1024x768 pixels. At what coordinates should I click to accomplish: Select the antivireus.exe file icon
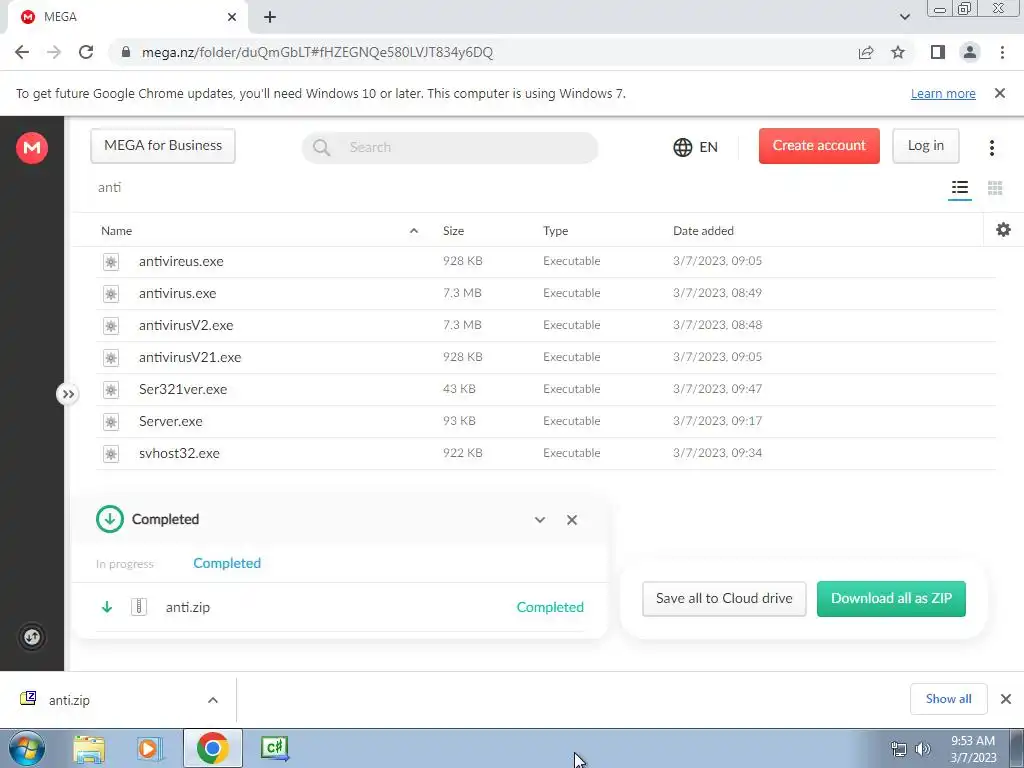[x=111, y=262]
